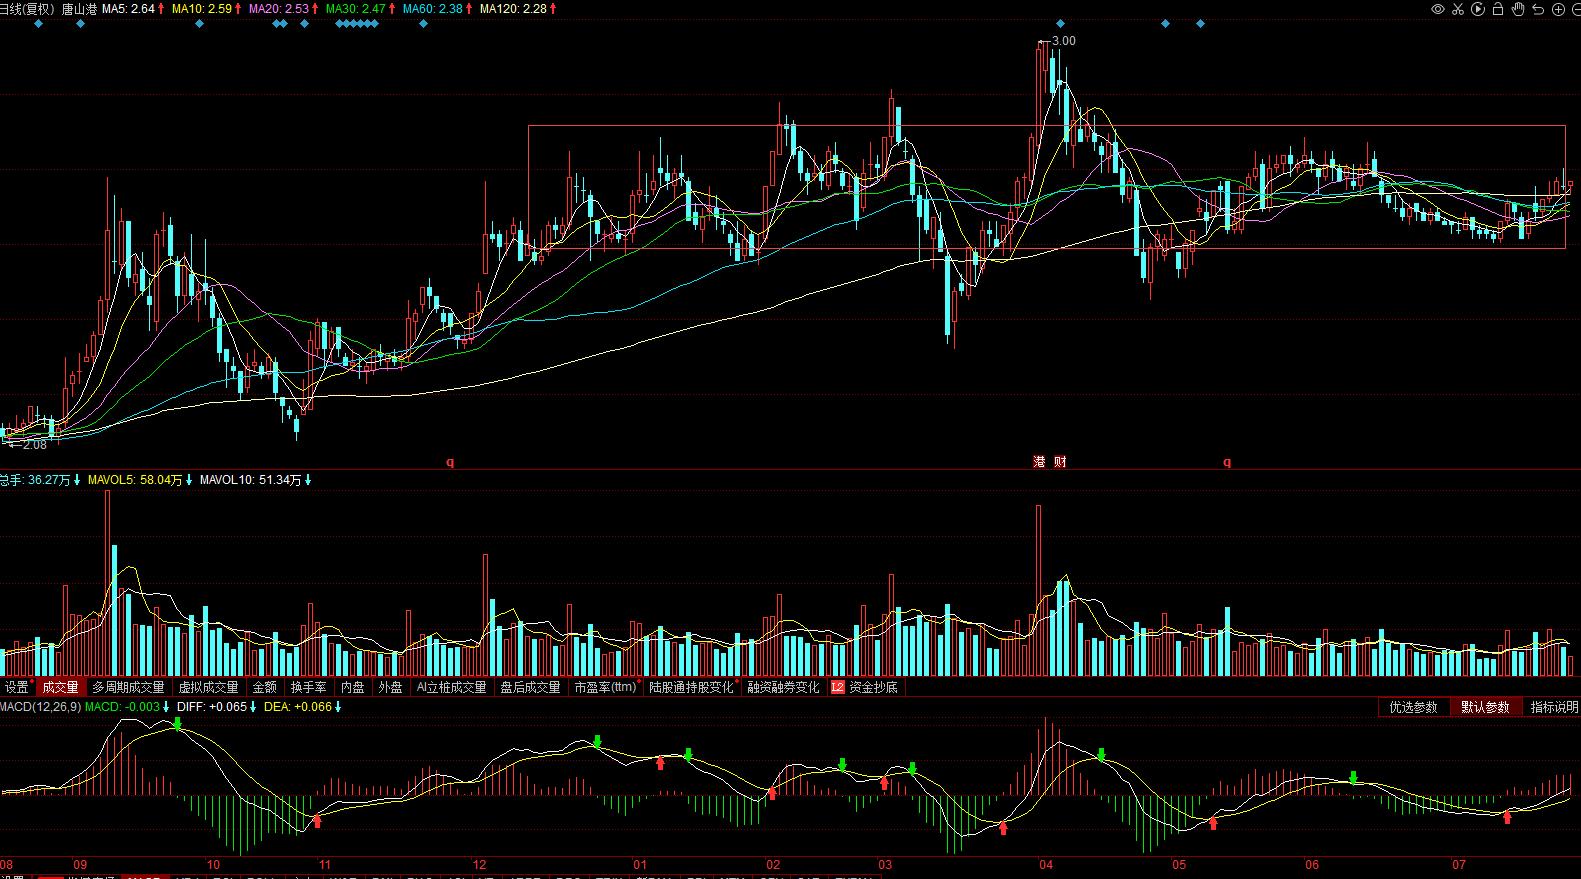
Task: Click the MA10: 2.59 indicator label
Action: (x=201, y=8)
